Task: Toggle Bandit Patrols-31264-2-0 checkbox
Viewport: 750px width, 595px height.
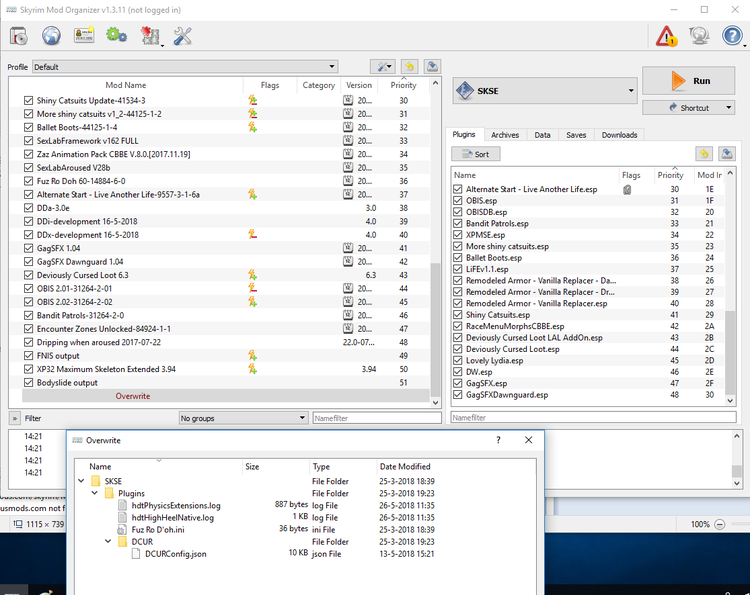Action: click(28, 315)
